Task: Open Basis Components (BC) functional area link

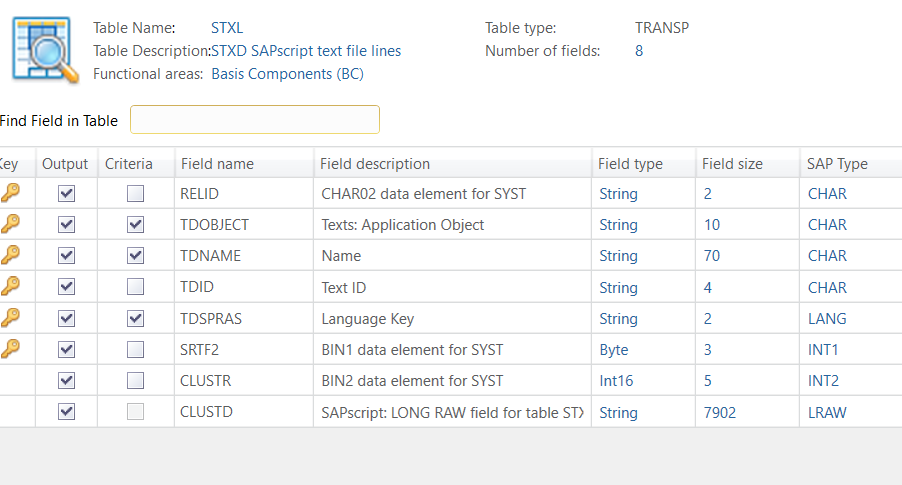Action: (287, 74)
